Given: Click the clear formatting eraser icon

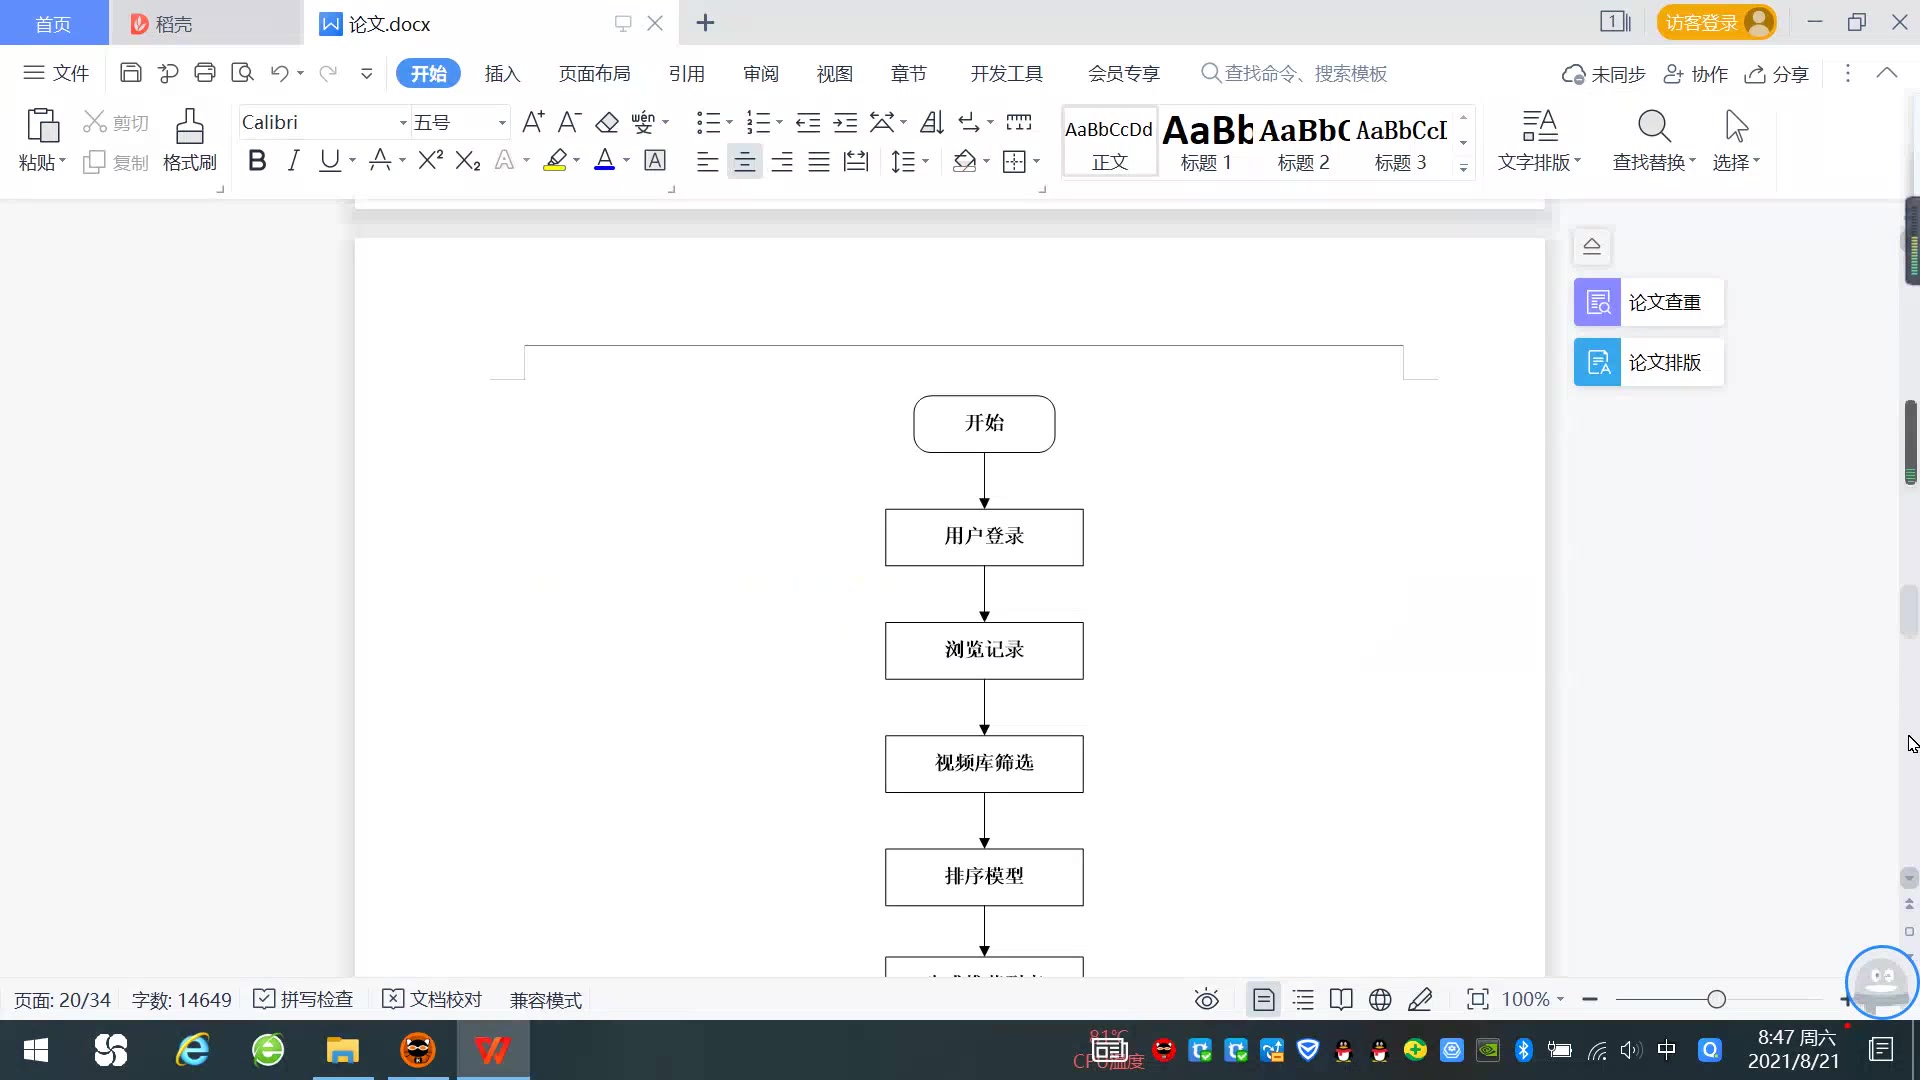Looking at the screenshot, I should point(607,122).
